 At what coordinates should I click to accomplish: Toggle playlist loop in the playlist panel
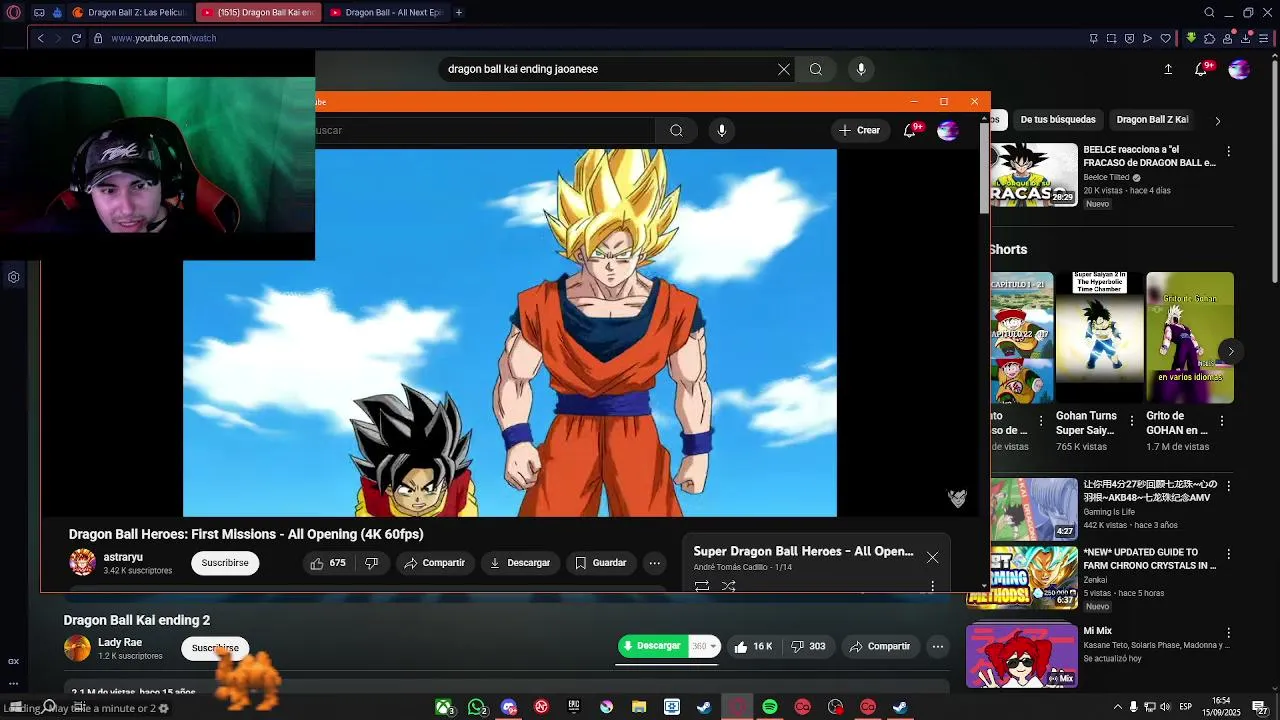(702, 586)
